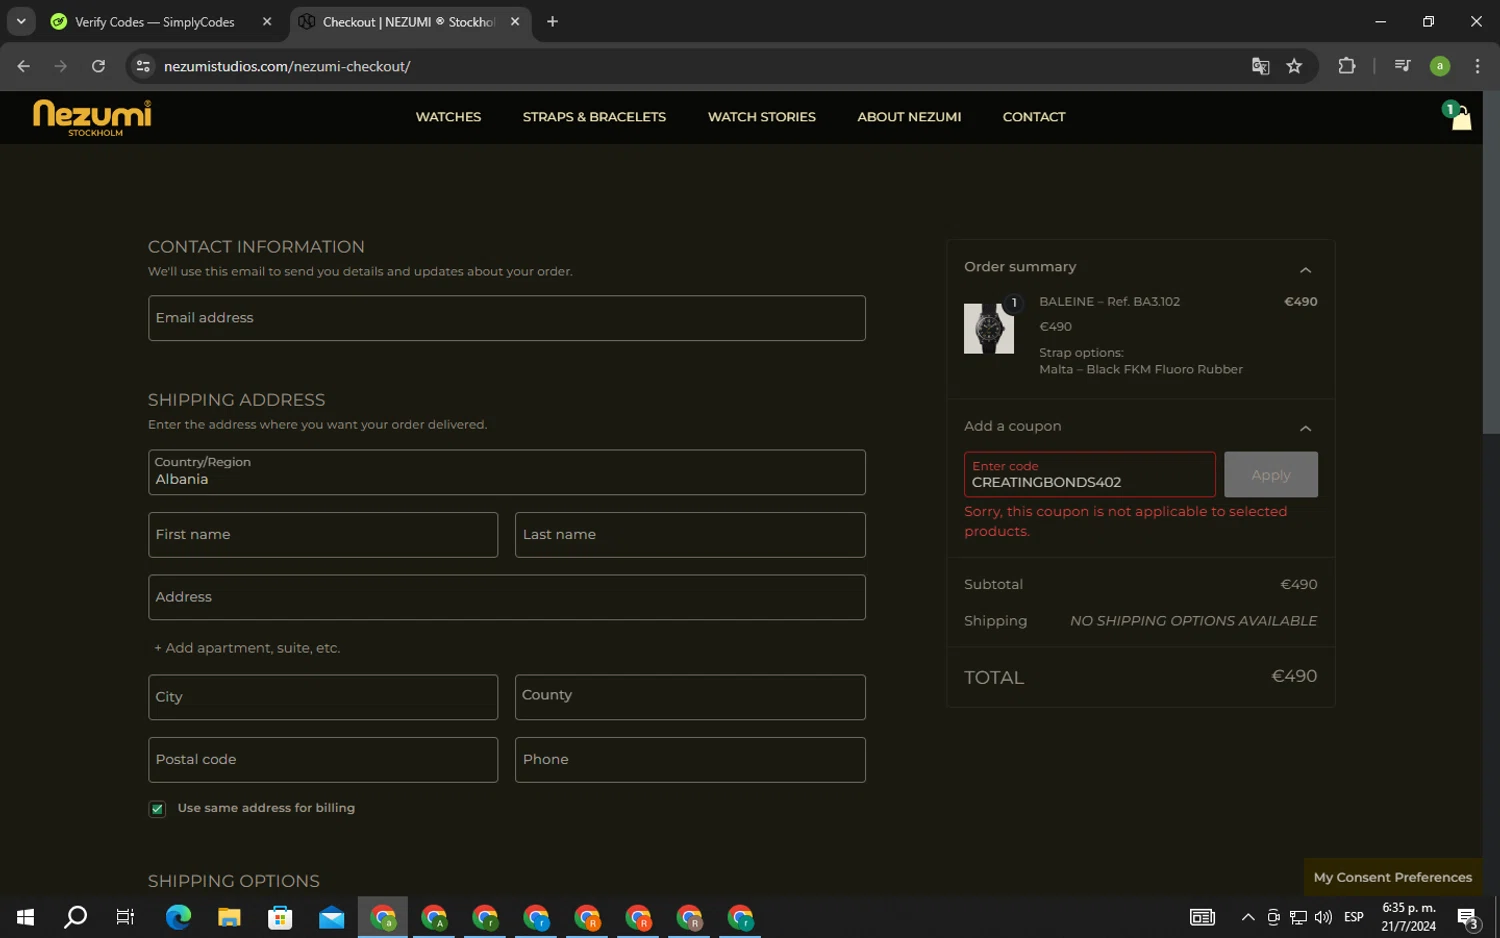Screen dimensions: 1500x938
Task: View site information icon in address bar
Action: pyautogui.click(x=143, y=66)
